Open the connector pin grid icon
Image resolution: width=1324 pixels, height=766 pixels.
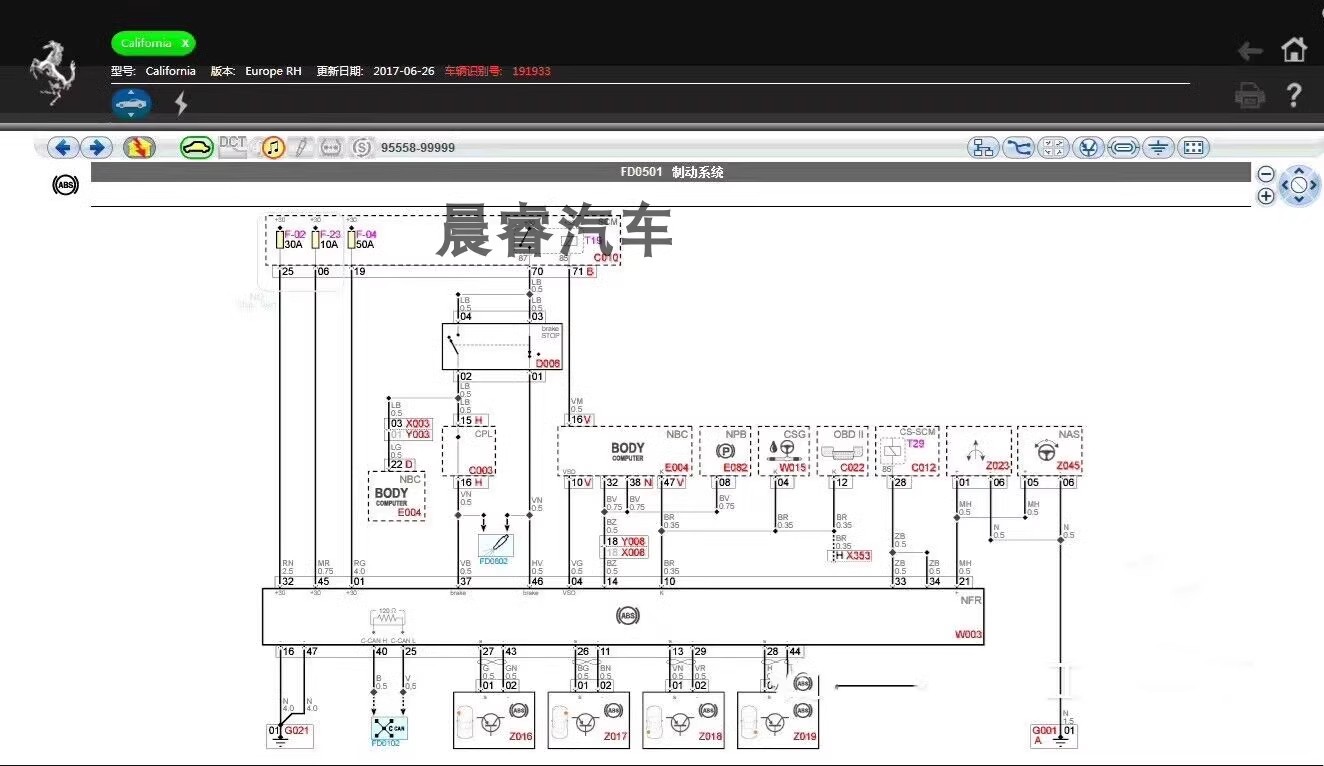[1193, 148]
